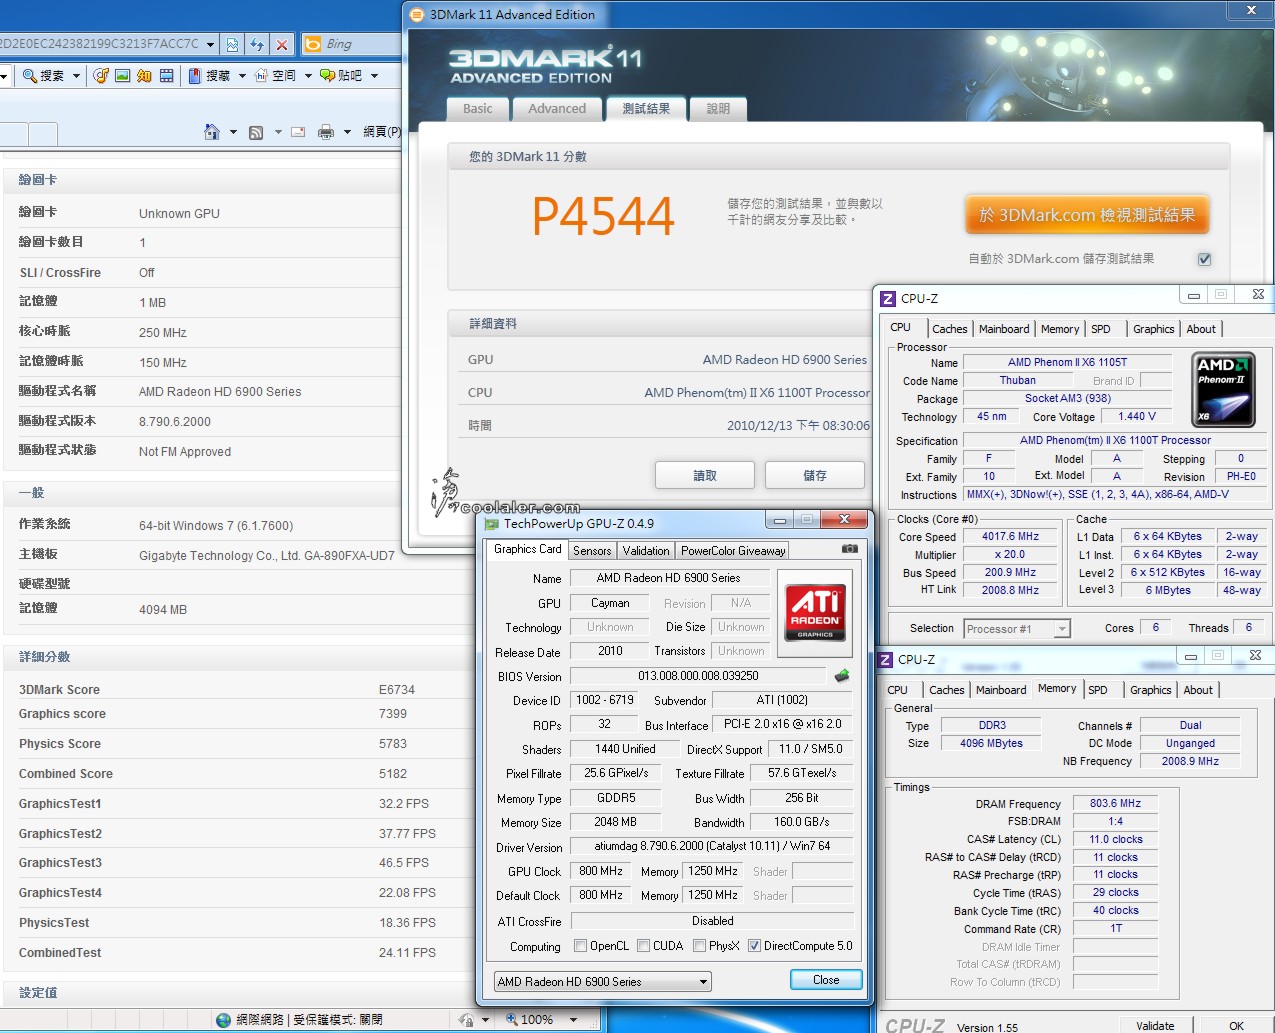
Task: Click the film strip video toolbar icon
Action: pyautogui.click(x=166, y=75)
